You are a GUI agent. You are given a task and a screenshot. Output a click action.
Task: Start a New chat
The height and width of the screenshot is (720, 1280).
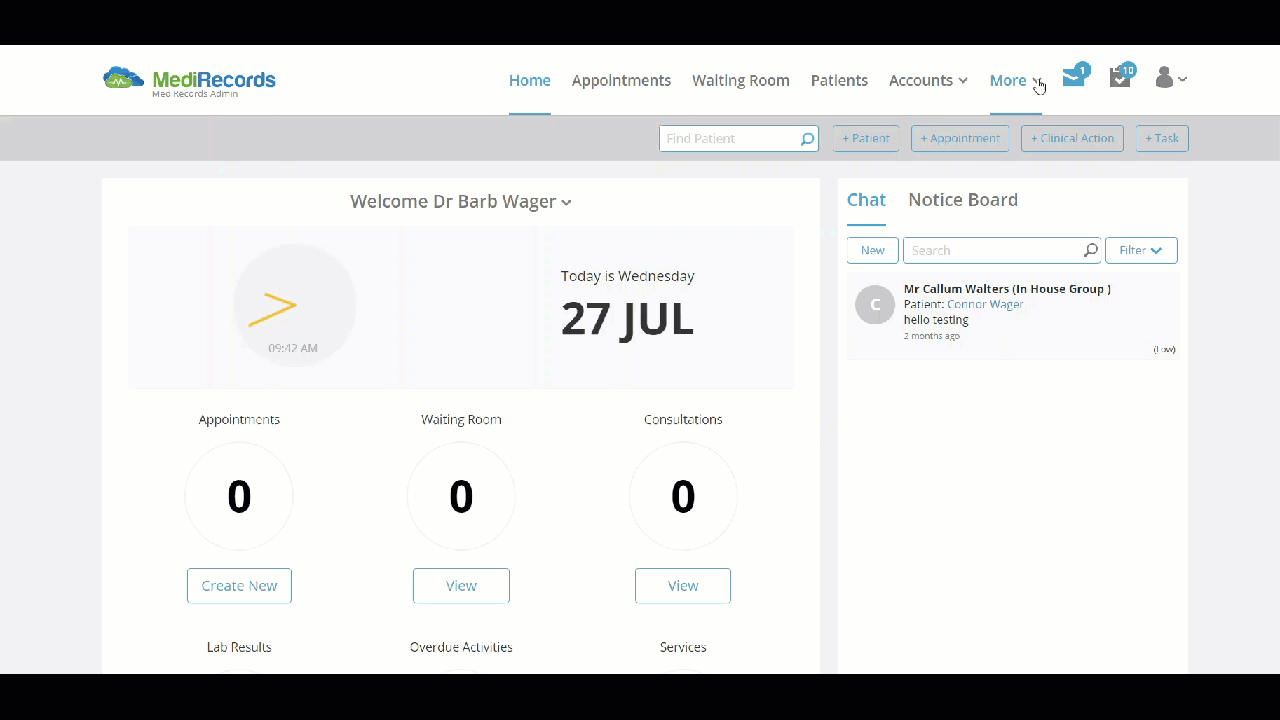point(873,250)
